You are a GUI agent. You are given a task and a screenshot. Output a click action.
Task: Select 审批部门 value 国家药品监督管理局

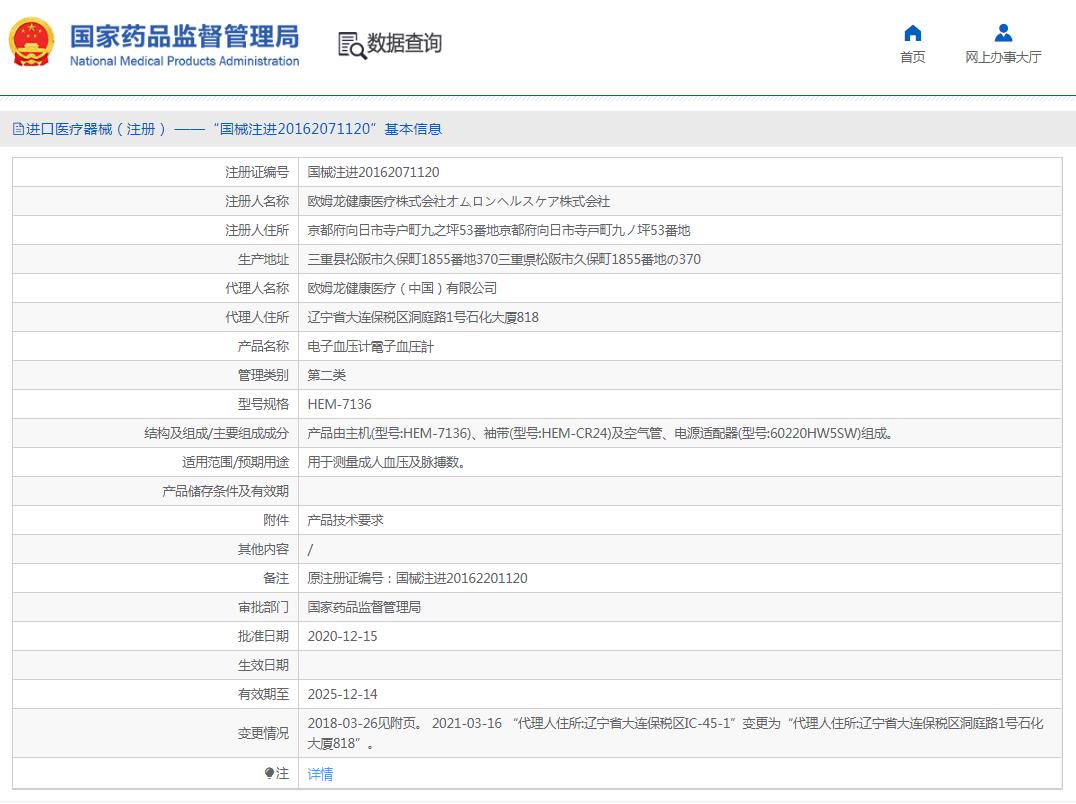pos(364,607)
